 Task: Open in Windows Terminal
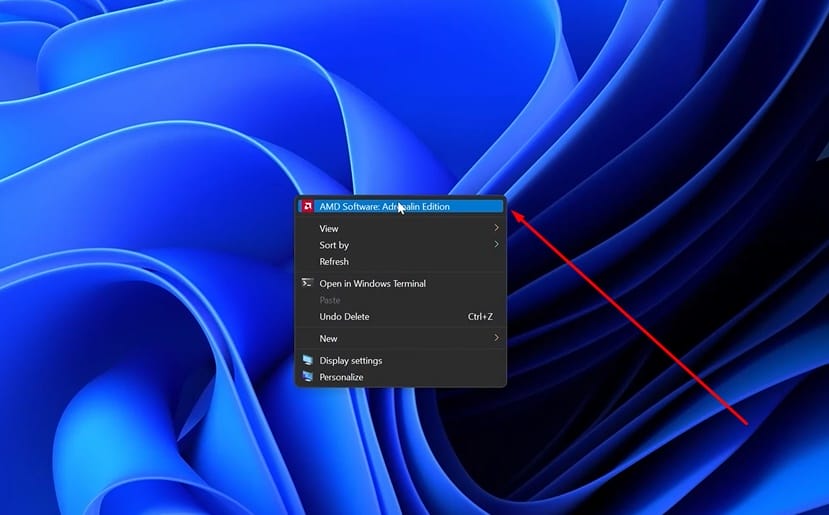(x=372, y=284)
